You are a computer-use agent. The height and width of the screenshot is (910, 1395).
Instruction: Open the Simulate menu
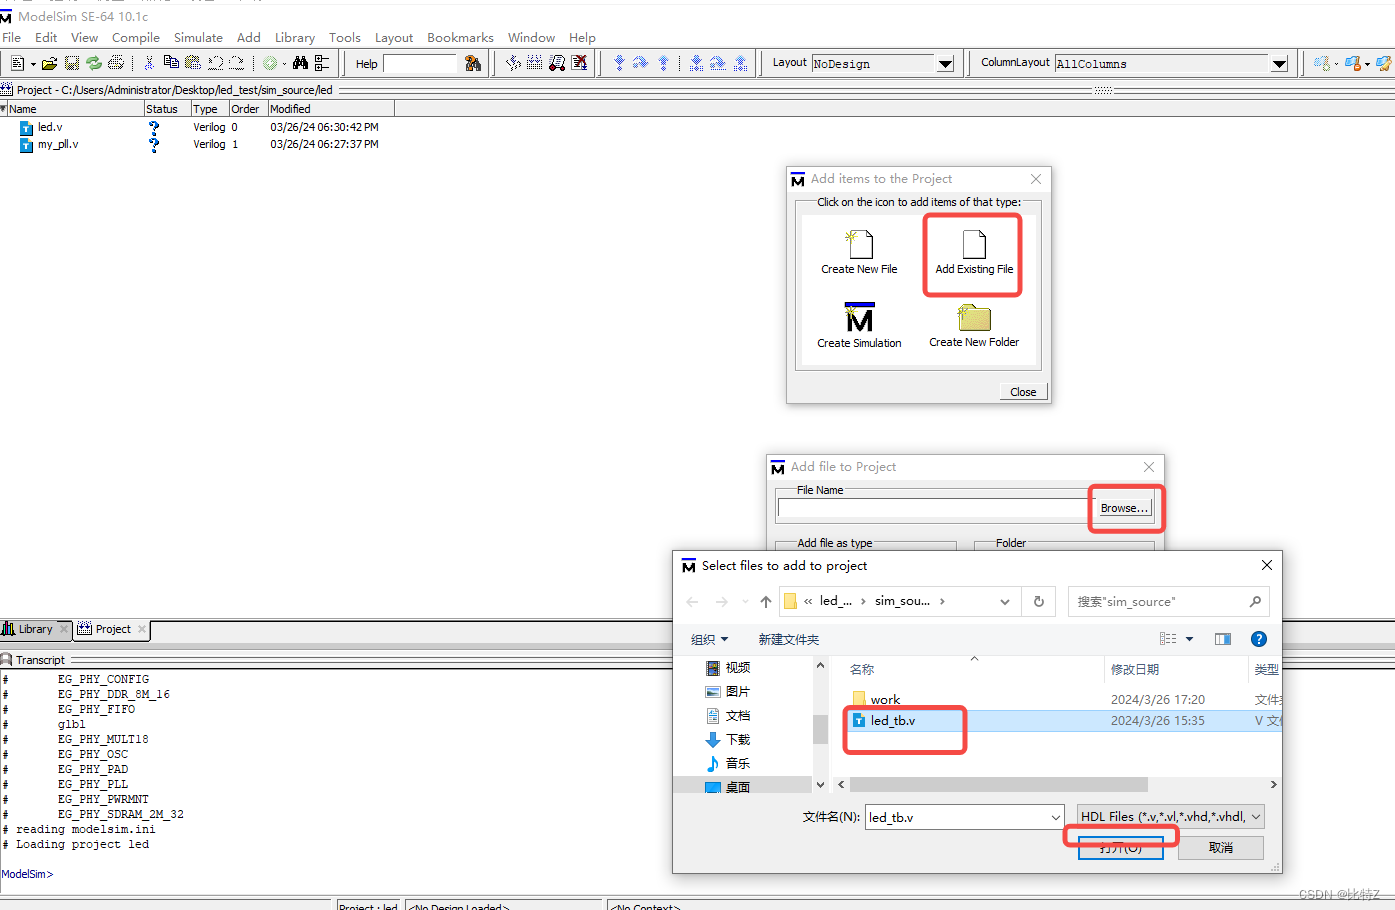click(x=198, y=37)
